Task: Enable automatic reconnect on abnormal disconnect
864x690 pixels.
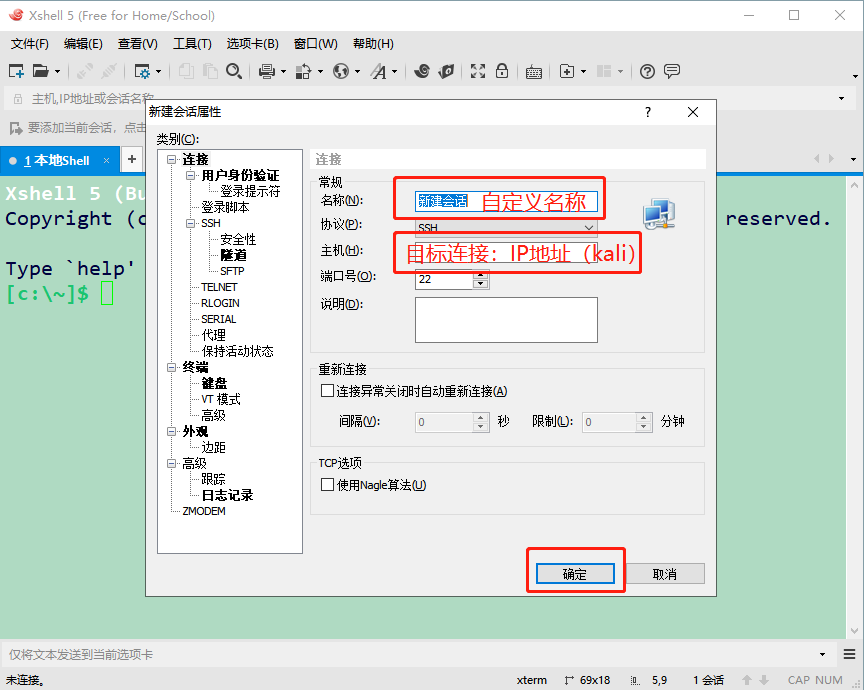Action: [327, 390]
